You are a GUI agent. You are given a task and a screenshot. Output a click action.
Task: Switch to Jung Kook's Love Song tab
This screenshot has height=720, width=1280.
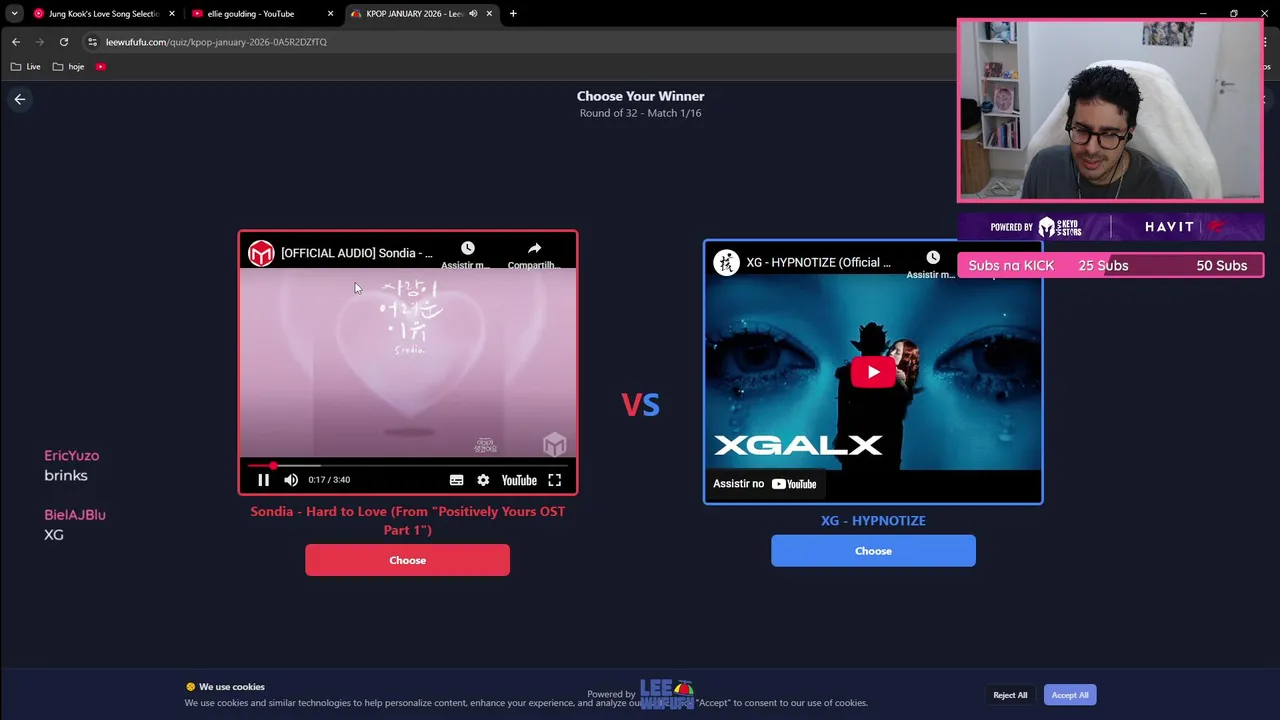pyautogui.click(x=104, y=14)
